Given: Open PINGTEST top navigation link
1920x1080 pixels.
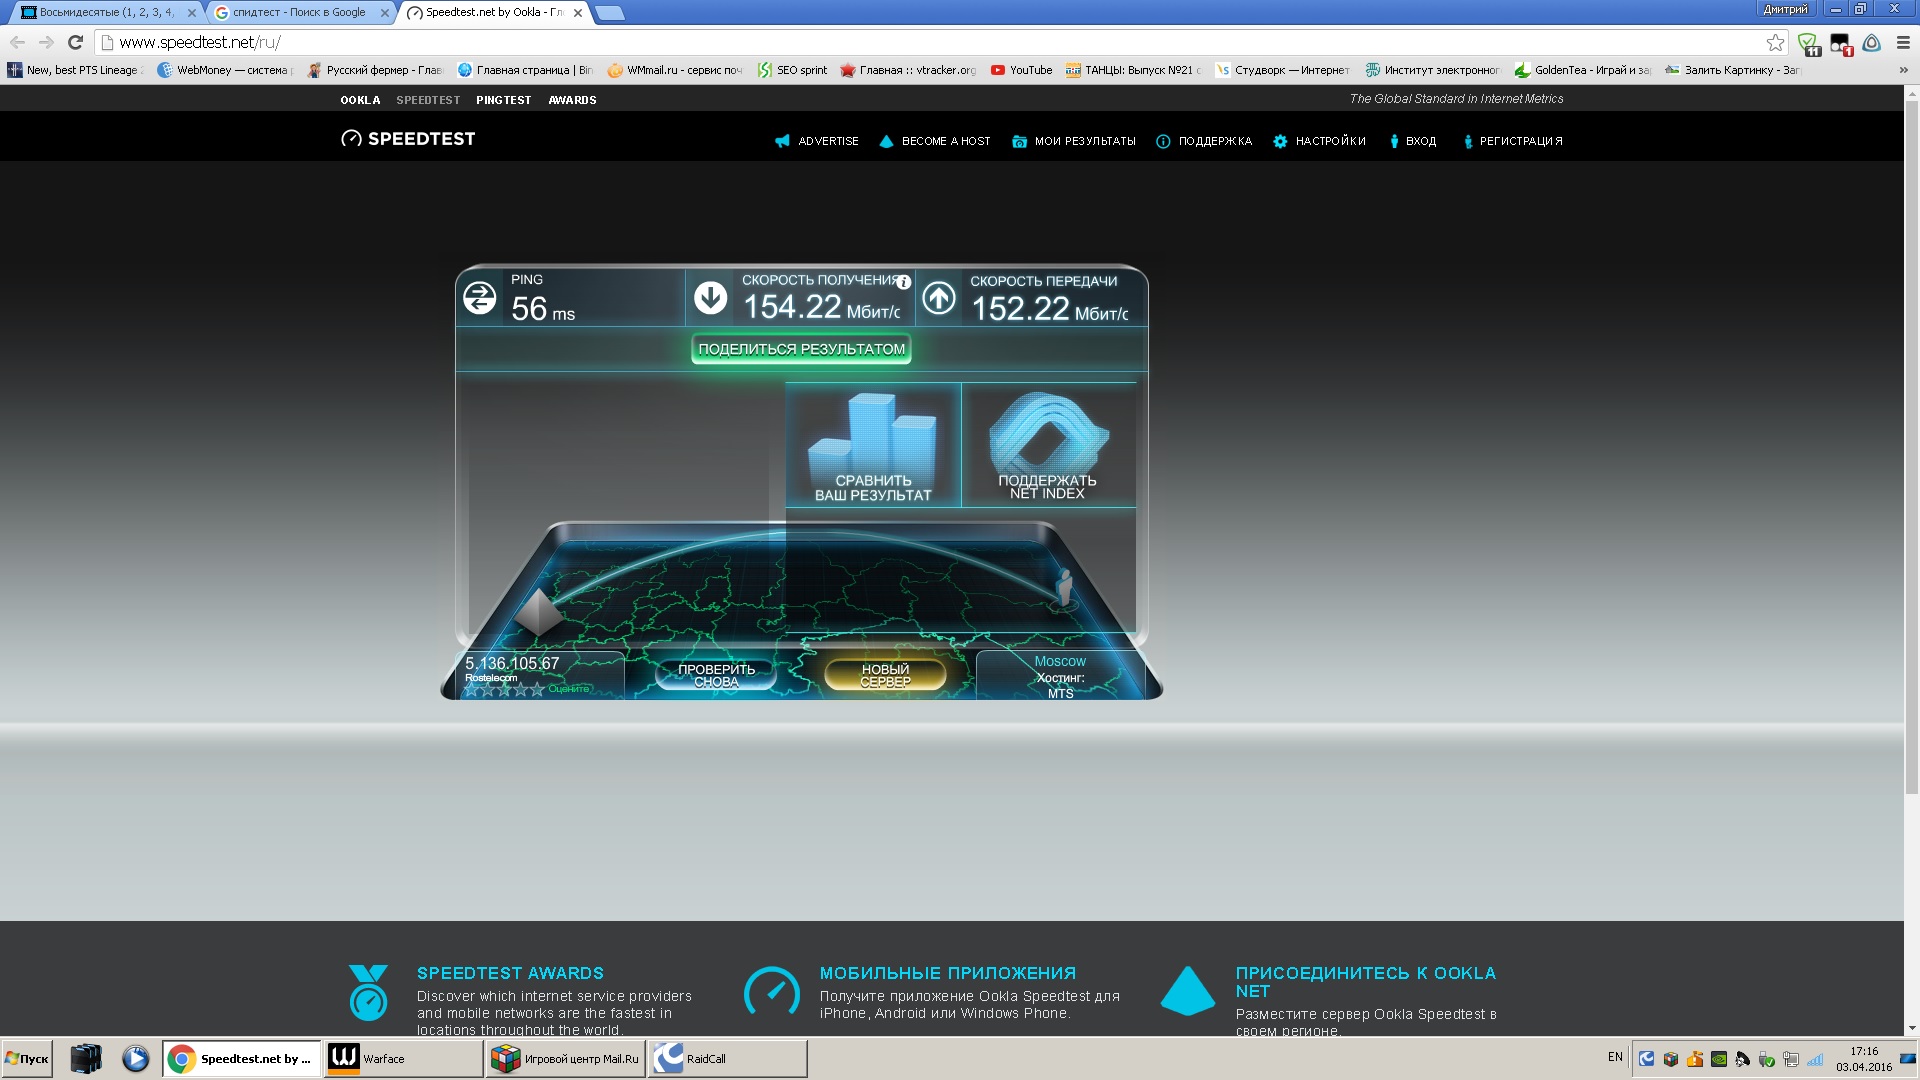Looking at the screenshot, I should pyautogui.click(x=503, y=100).
